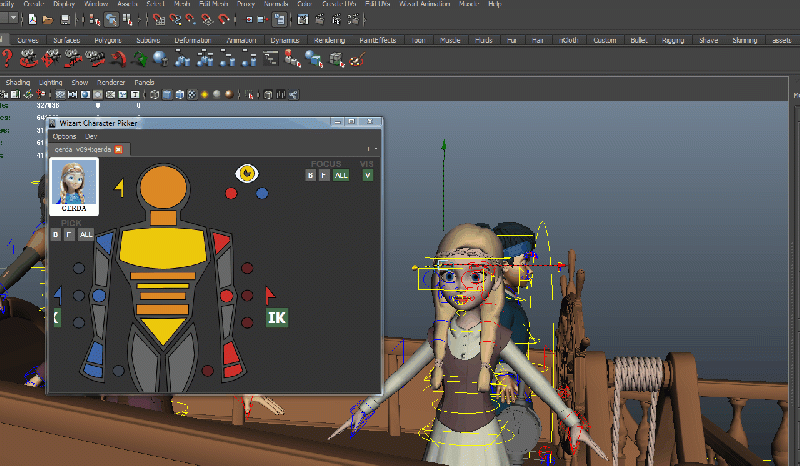
Task: Click the save scene floppy disk icon
Action: [66, 19]
